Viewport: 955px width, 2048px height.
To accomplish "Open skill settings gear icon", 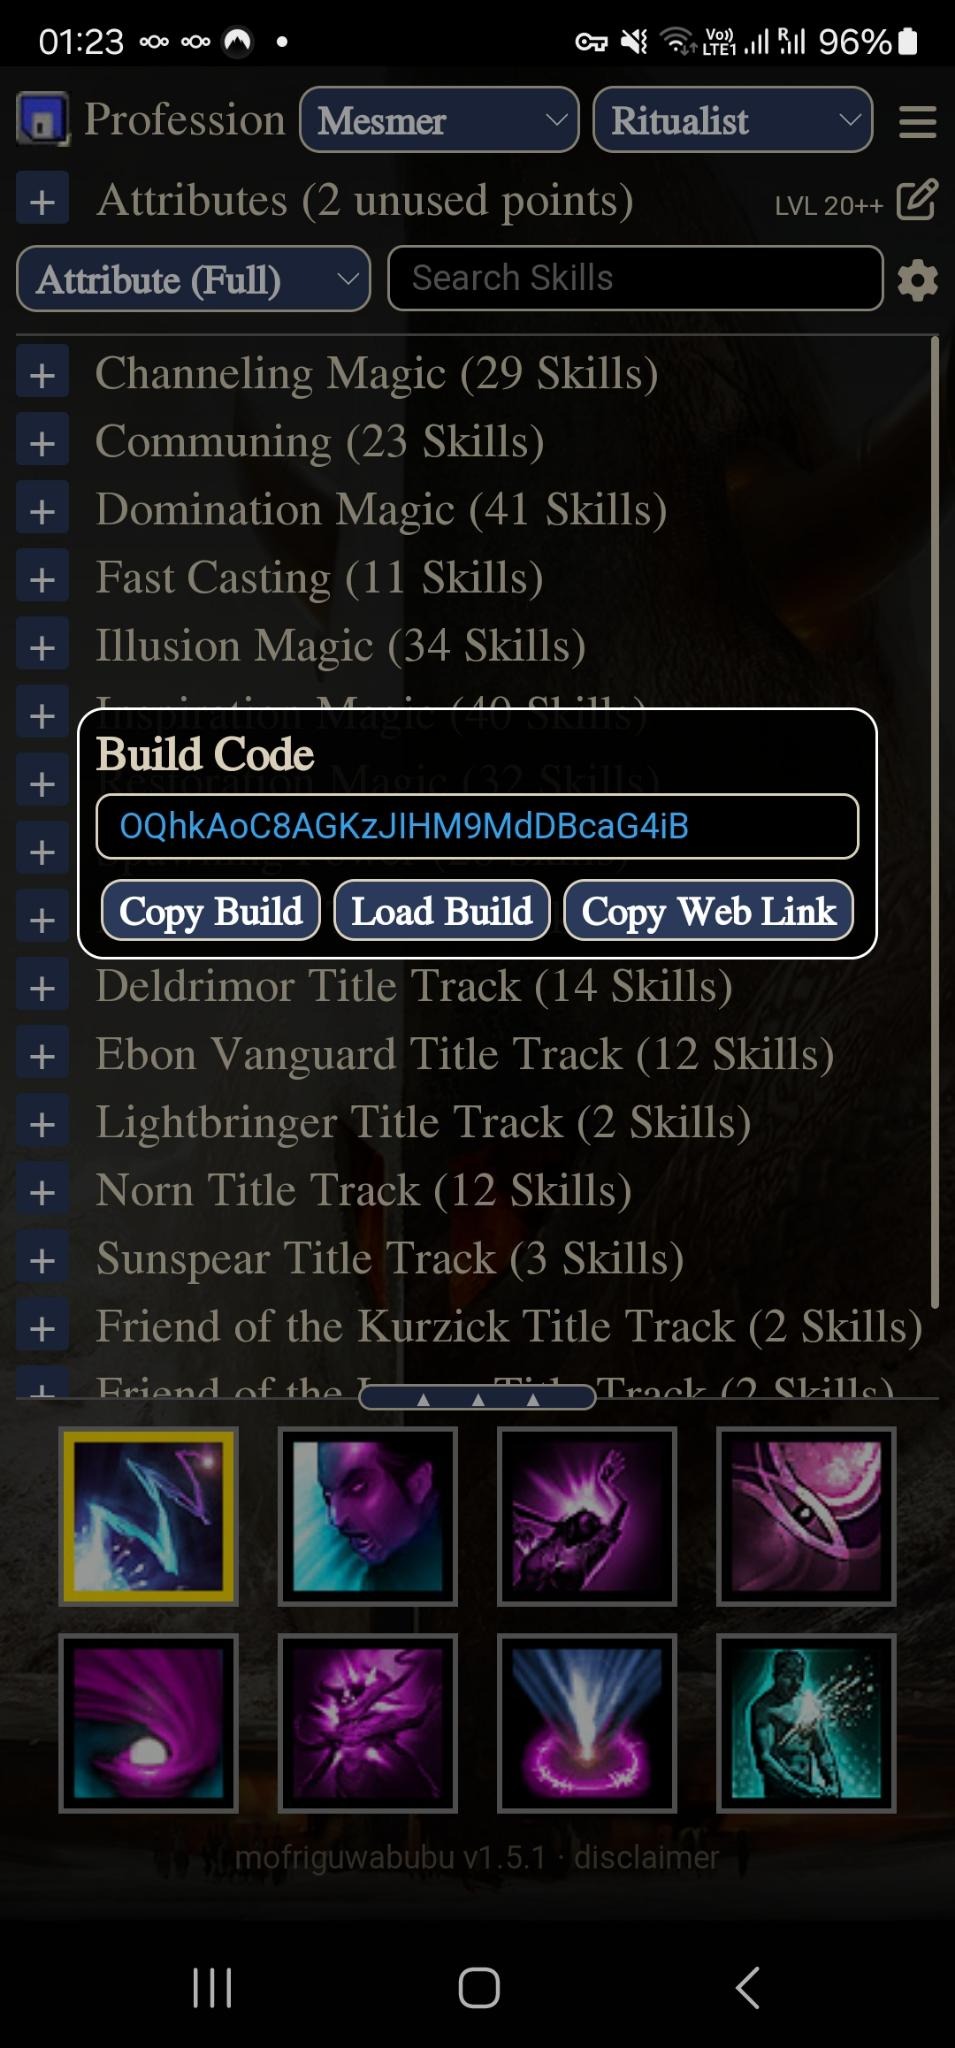I will (917, 279).
